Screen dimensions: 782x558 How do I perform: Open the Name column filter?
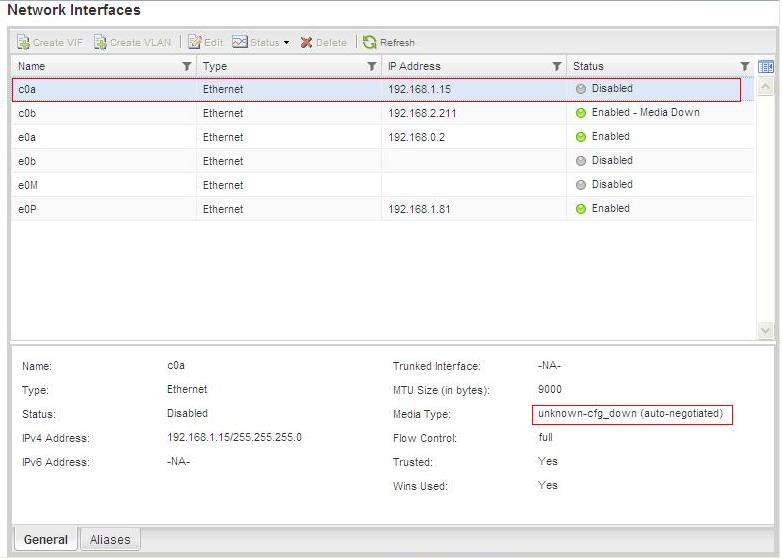coord(186,66)
